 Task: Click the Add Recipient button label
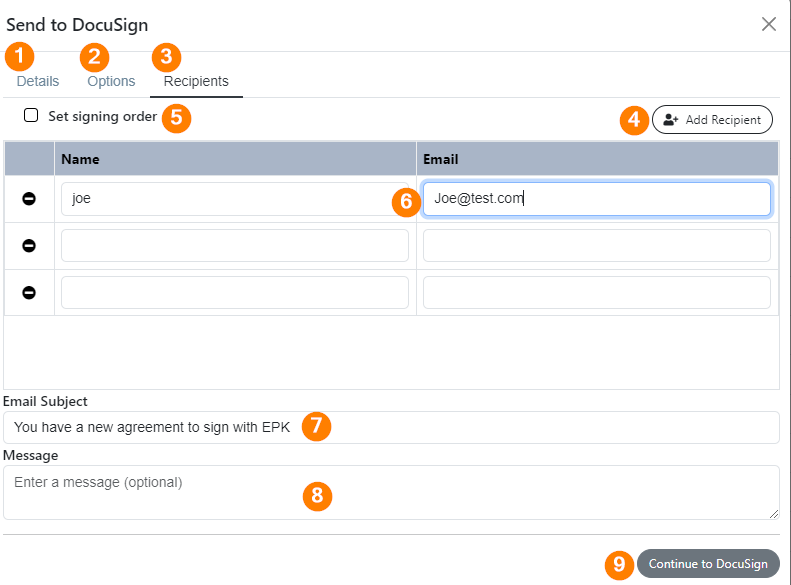[x=723, y=120]
